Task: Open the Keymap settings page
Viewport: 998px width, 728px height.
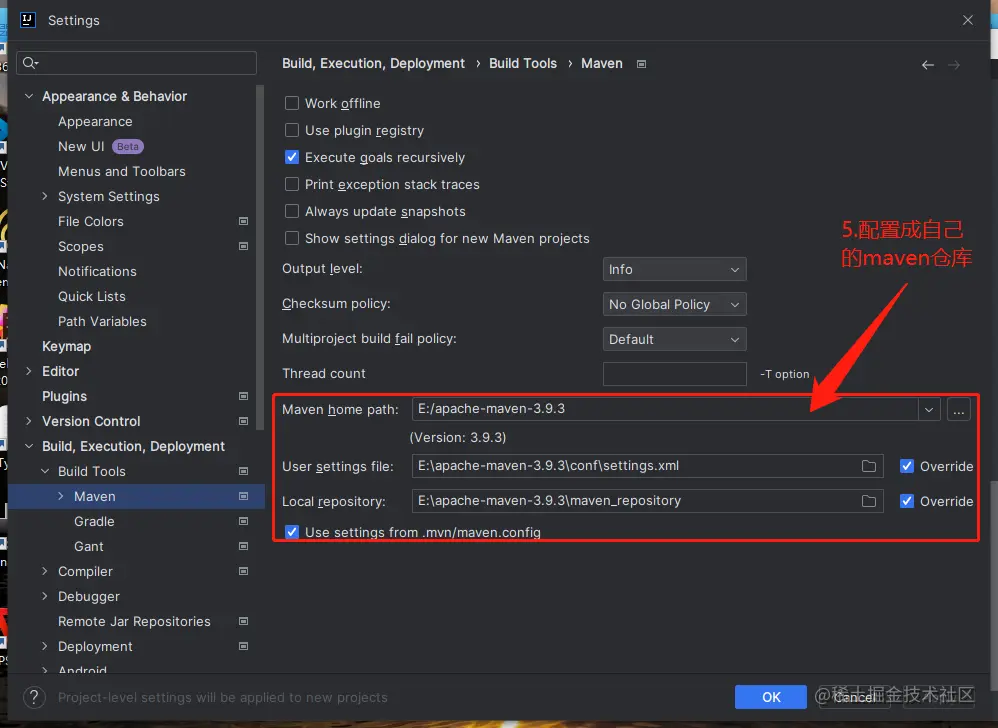Action: click(66, 346)
